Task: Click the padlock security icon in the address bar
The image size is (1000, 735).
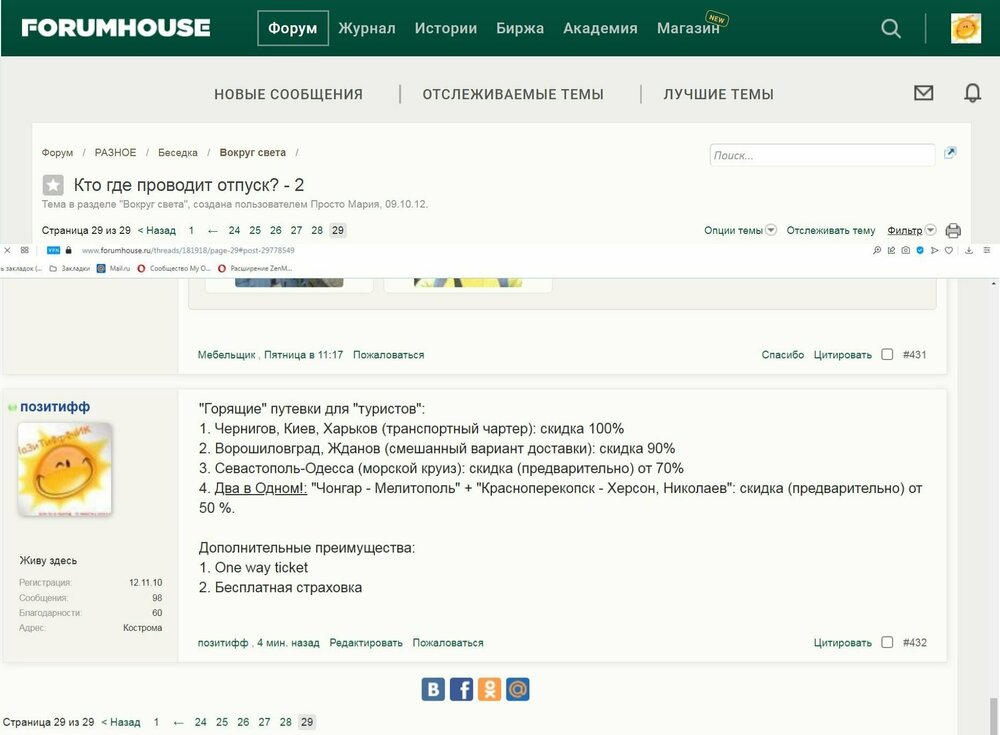Action: click(68, 250)
